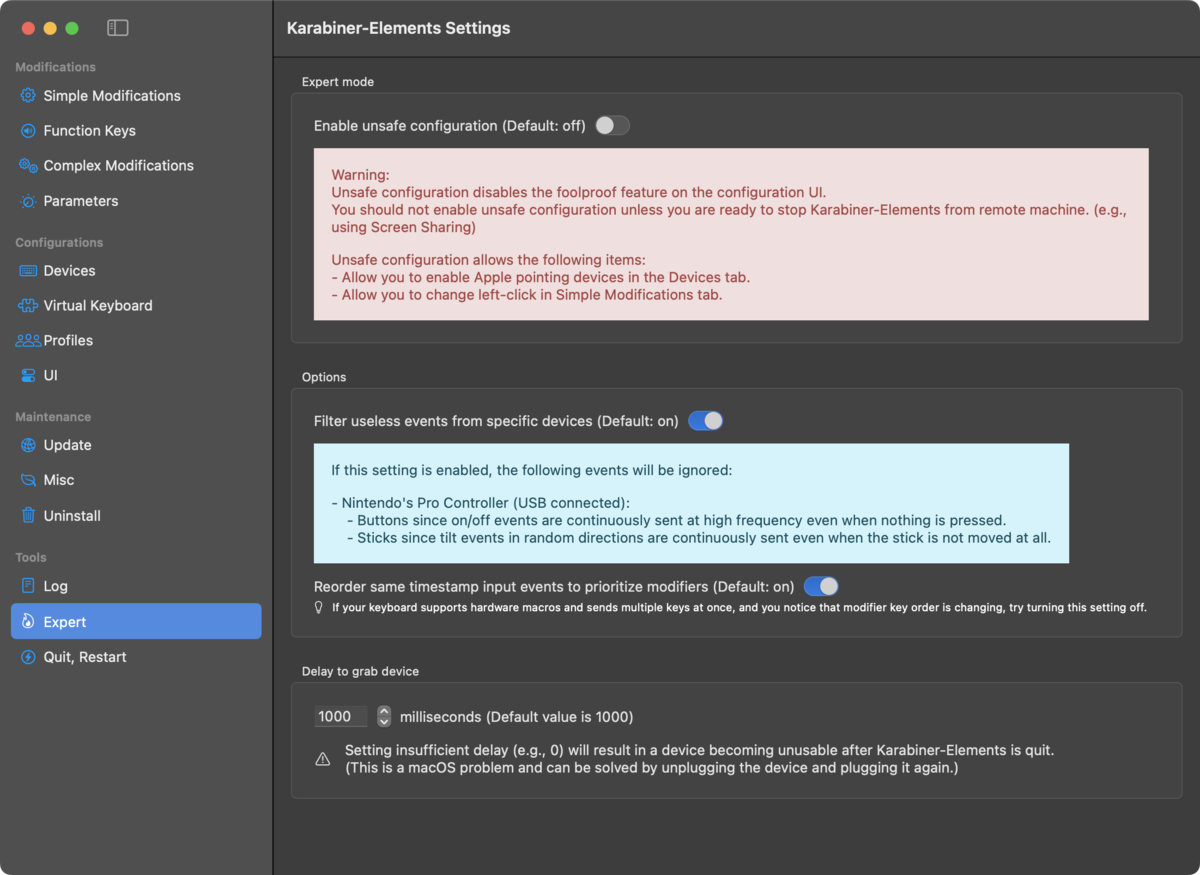Select the UI sidebar entry
1200x875 pixels.
coord(136,376)
